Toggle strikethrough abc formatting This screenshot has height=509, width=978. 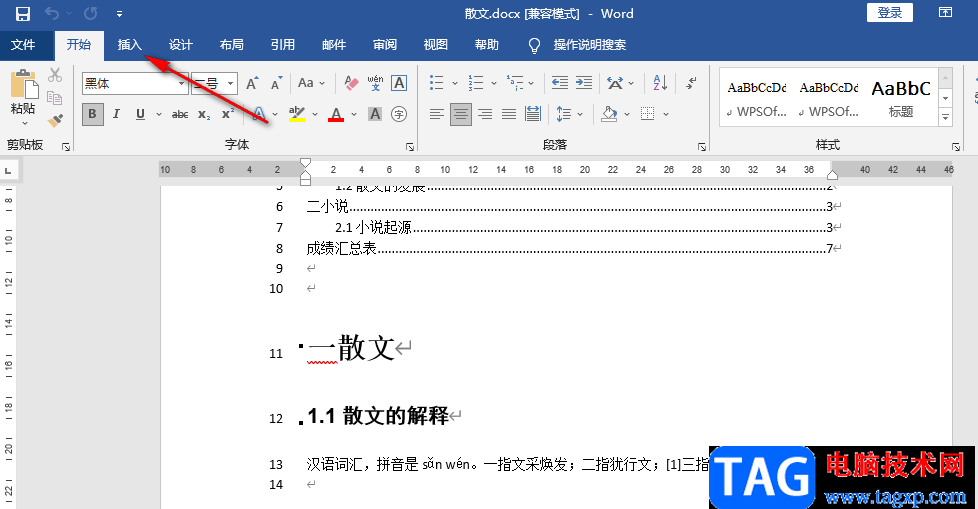(x=180, y=114)
